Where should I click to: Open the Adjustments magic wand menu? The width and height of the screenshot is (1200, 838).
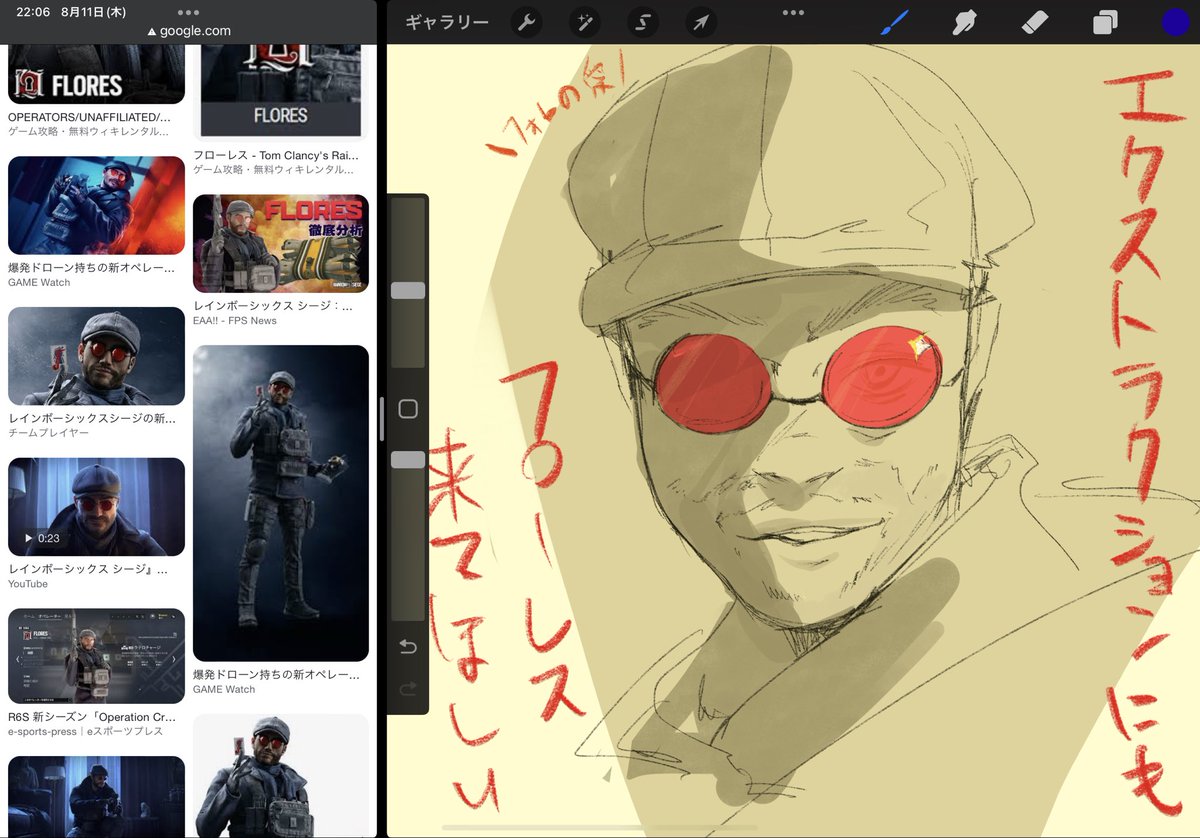[x=584, y=22]
